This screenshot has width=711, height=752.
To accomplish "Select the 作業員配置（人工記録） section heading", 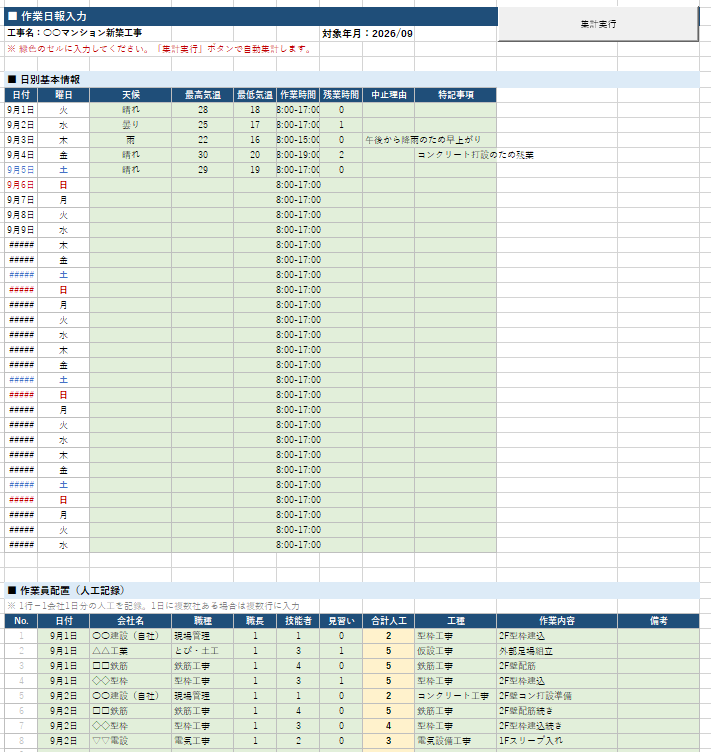I will (352, 590).
